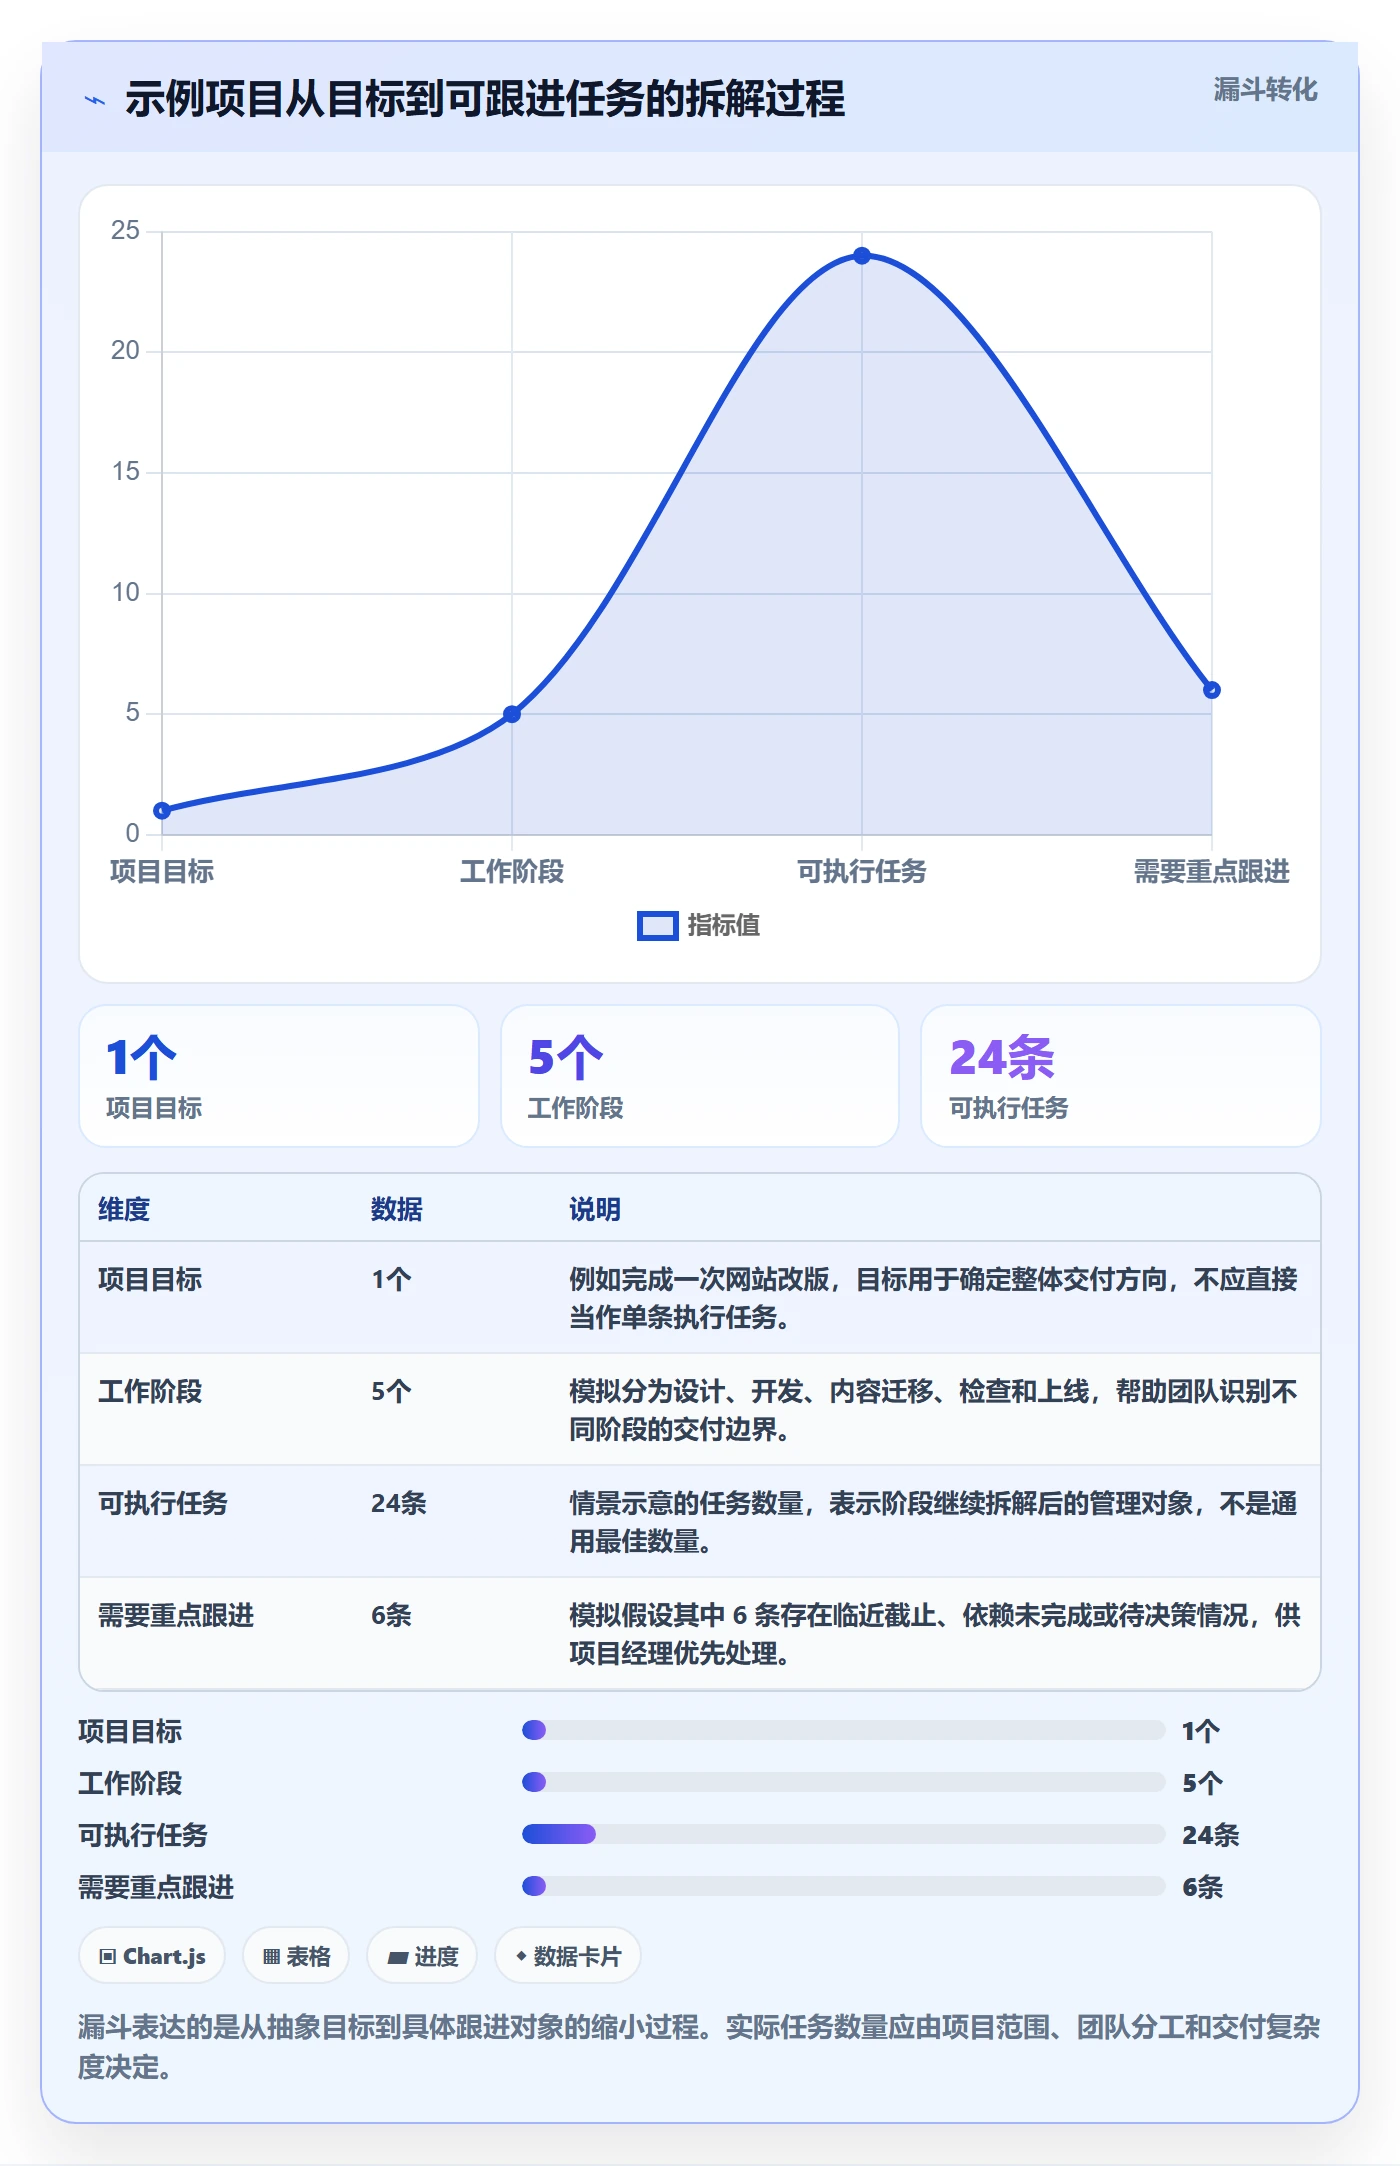Click the 说明 column header
This screenshot has width=1400, height=2166.
[x=595, y=1210]
